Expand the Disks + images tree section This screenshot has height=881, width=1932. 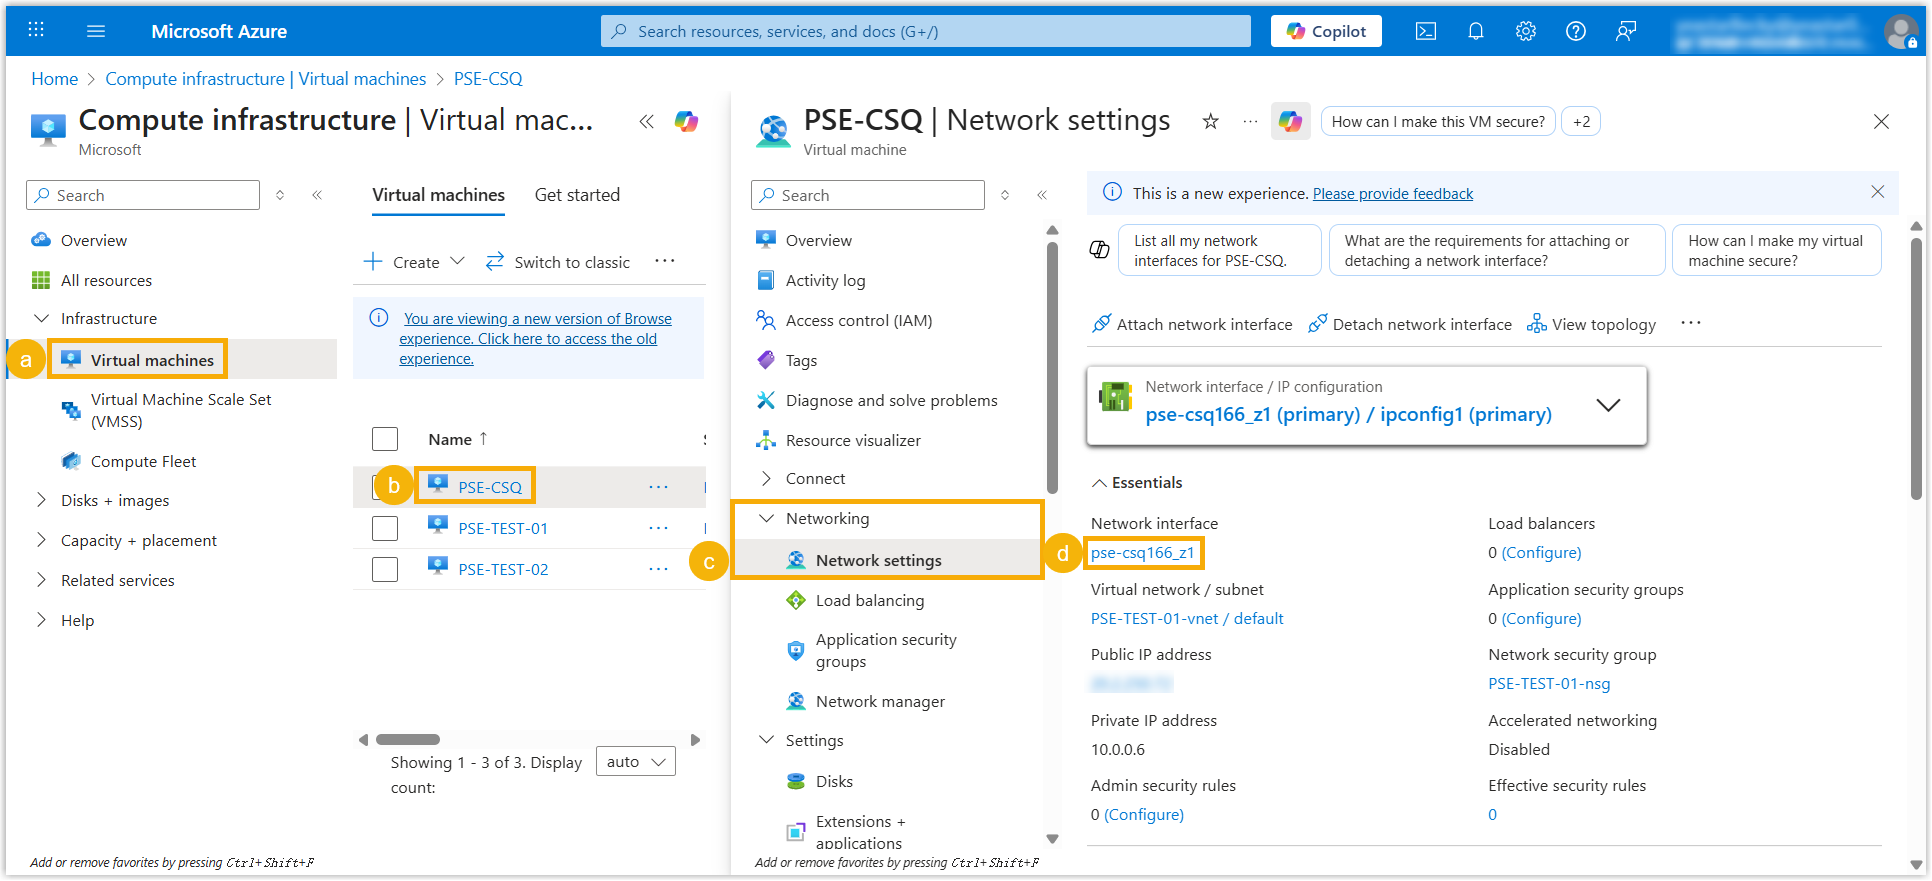[x=41, y=500]
